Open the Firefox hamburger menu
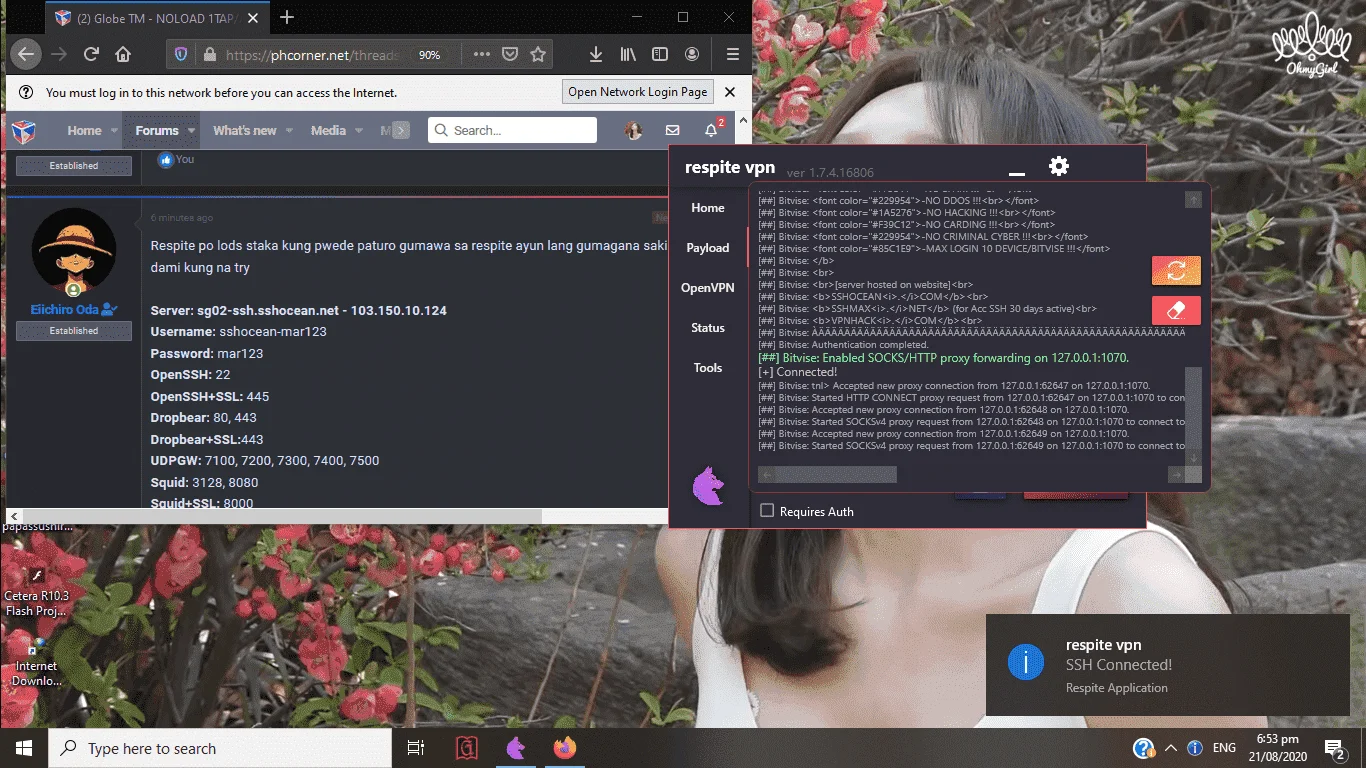Image resolution: width=1366 pixels, height=768 pixels. coord(733,54)
